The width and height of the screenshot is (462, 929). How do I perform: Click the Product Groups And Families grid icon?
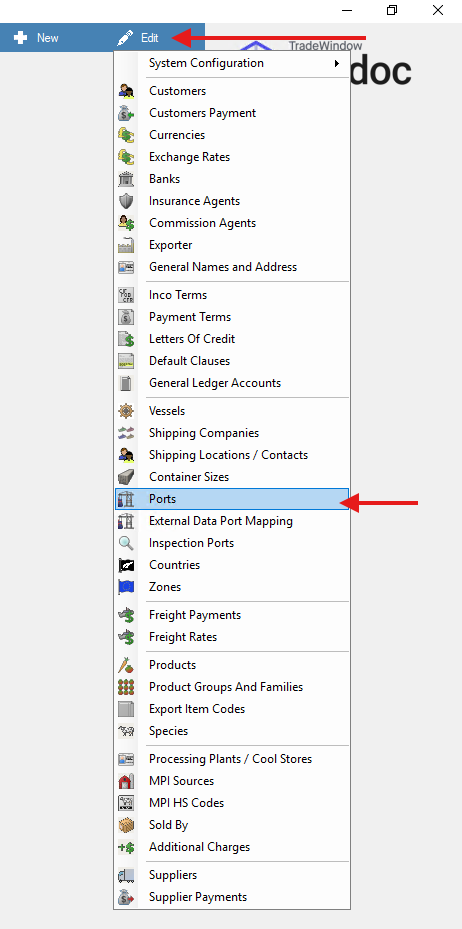coord(126,687)
